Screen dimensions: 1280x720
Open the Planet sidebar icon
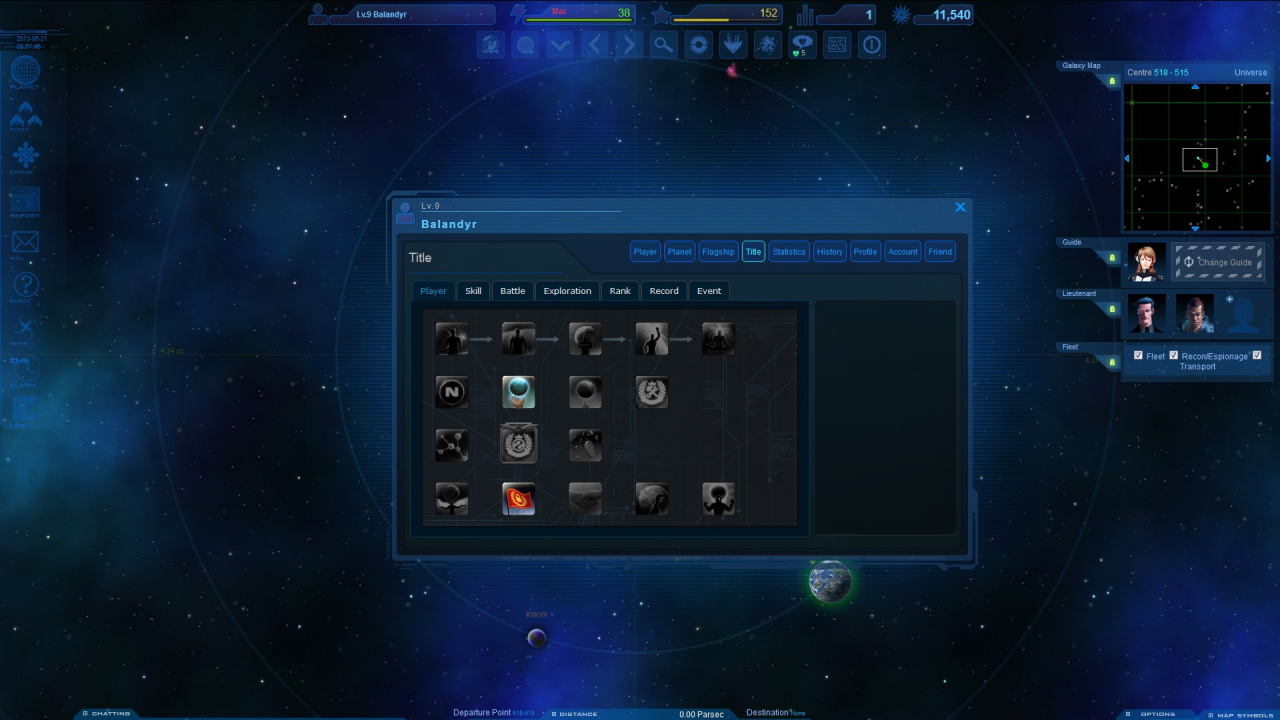[25, 72]
